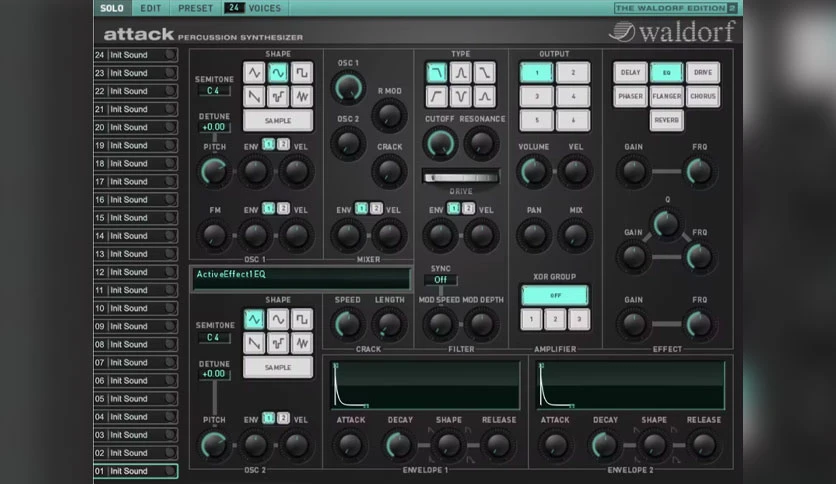
Task: Click the filter Drive slider
Action: coord(461,177)
